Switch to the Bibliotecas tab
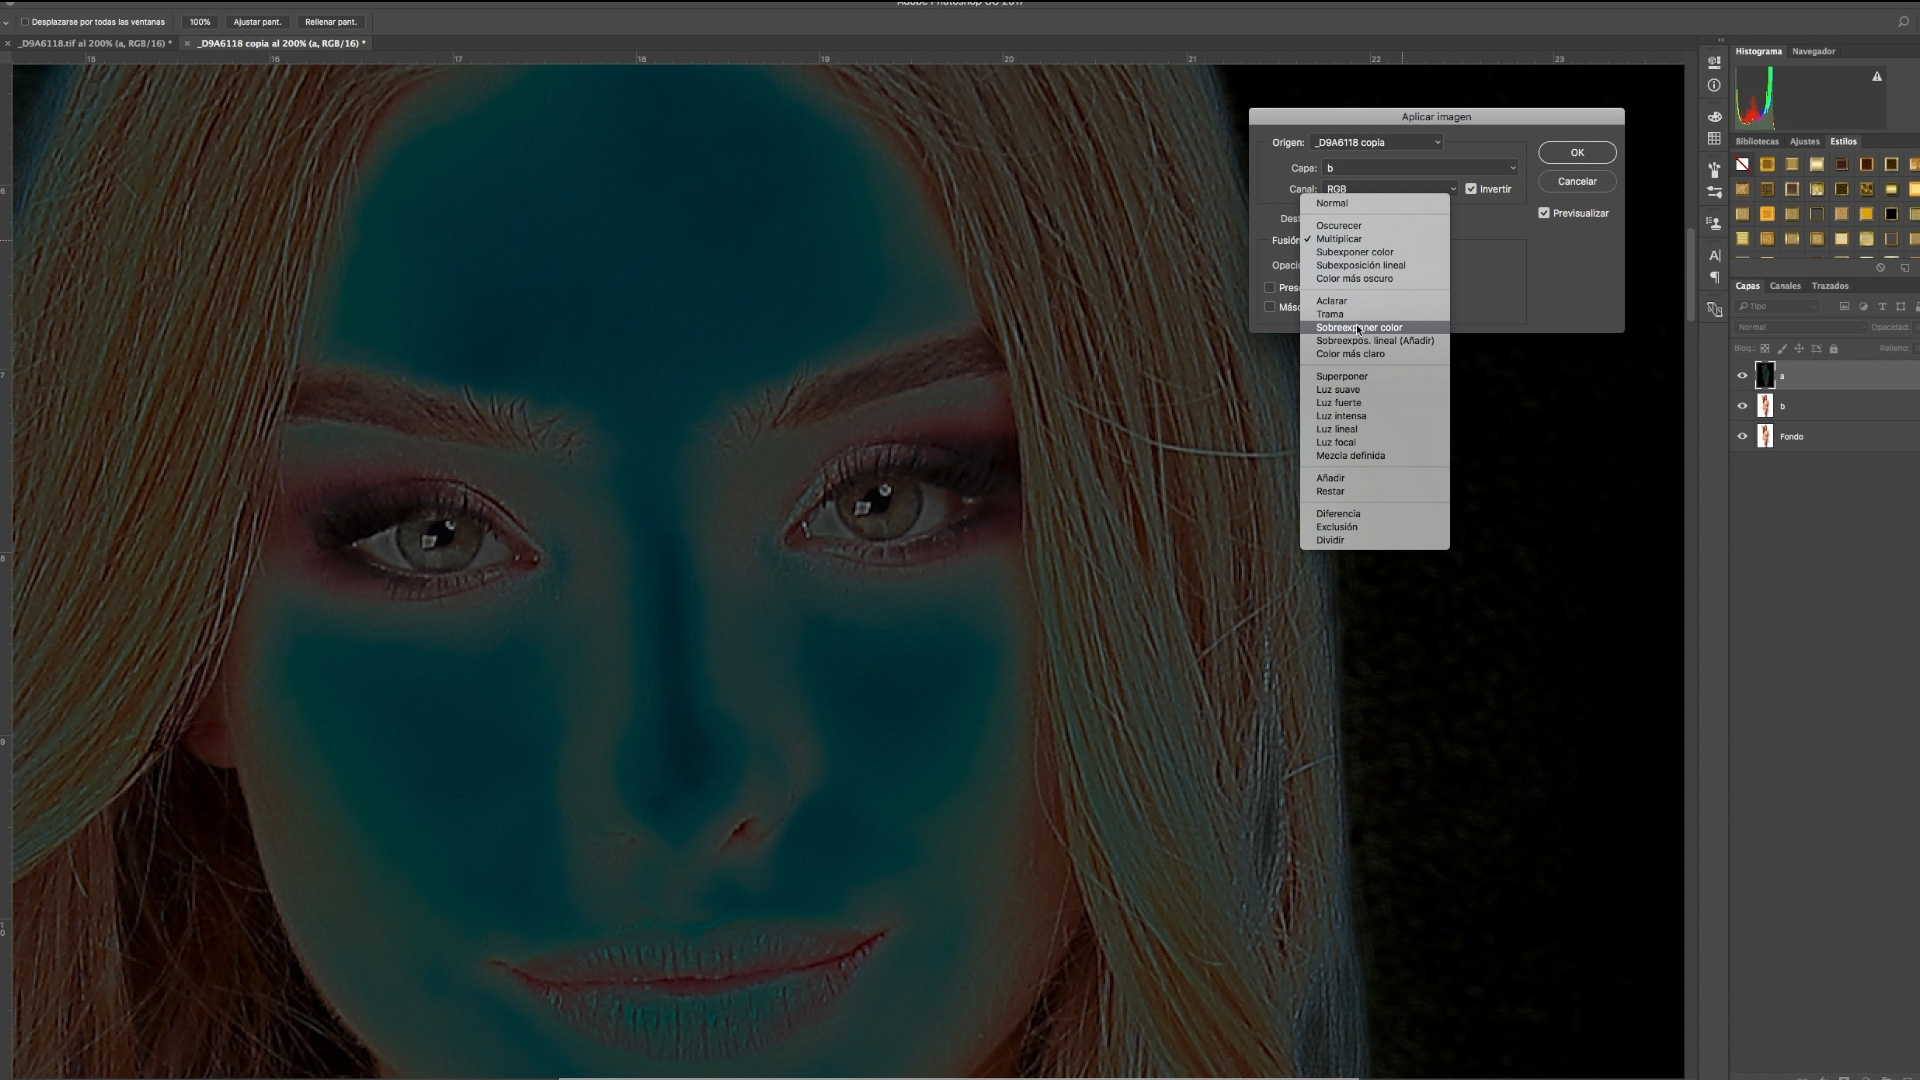This screenshot has width=1920, height=1080. coord(1757,142)
